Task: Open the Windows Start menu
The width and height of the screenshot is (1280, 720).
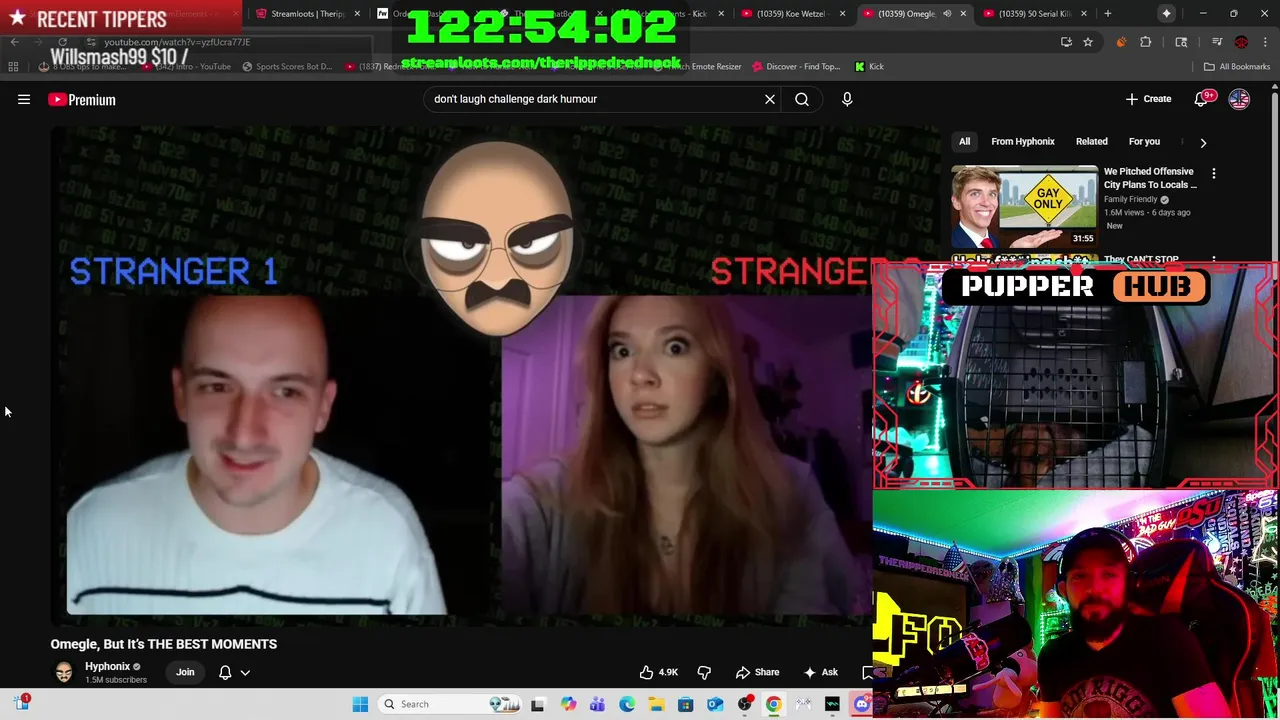Action: point(360,704)
